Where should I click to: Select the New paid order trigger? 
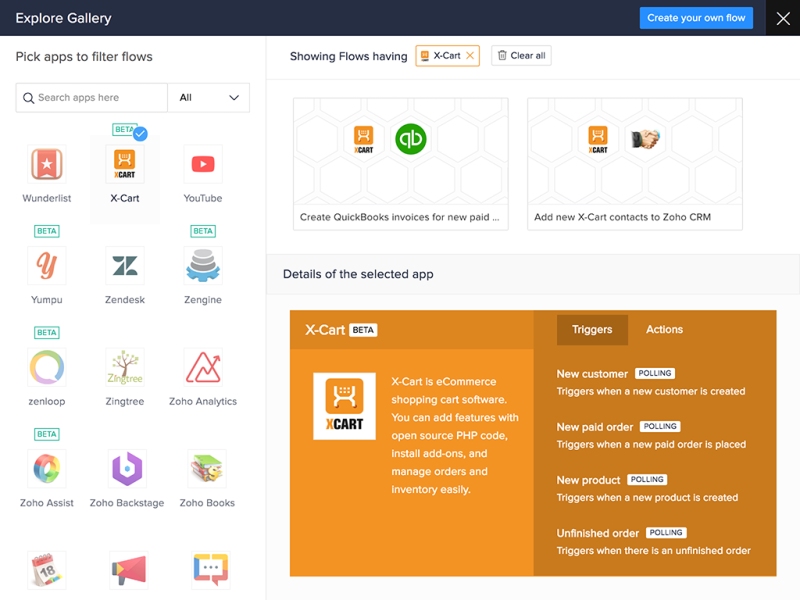click(594, 427)
